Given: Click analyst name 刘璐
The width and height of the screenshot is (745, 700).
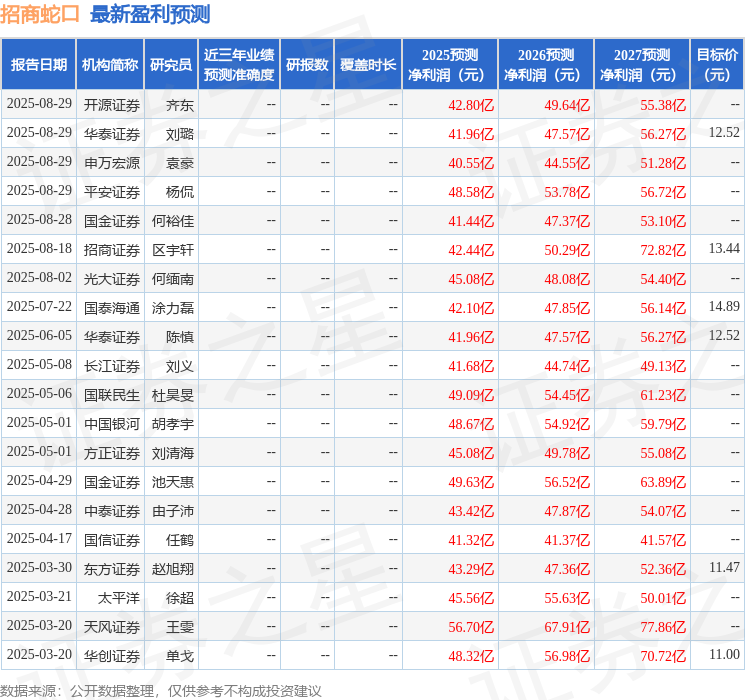Looking at the screenshot, I should pyautogui.click(x=180, y=134).
